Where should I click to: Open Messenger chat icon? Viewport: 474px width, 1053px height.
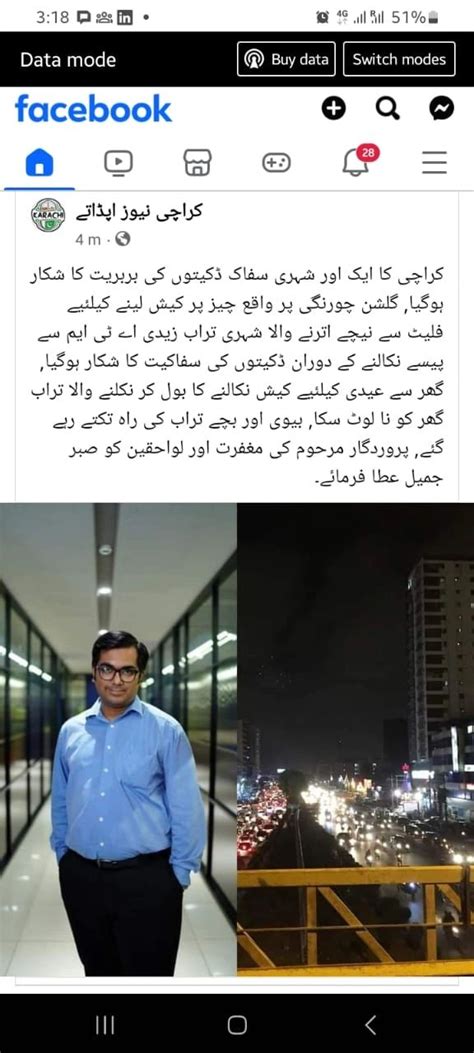tap(441, 108)
